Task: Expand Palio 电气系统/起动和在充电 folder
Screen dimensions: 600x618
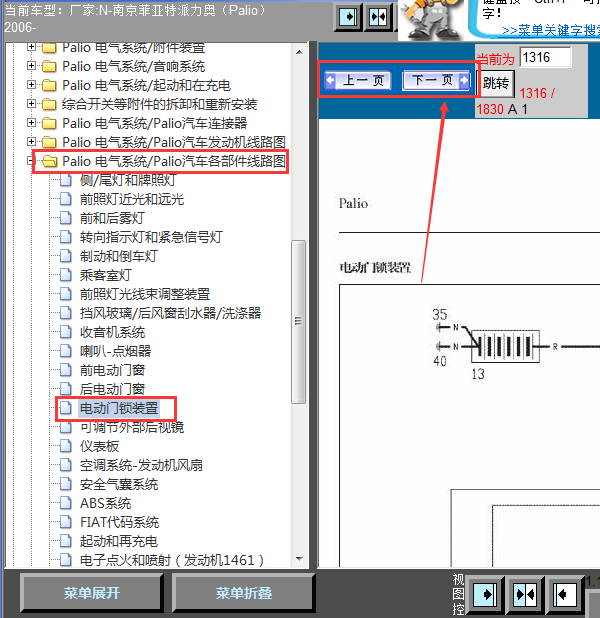Action: click(x=31, y=85)
